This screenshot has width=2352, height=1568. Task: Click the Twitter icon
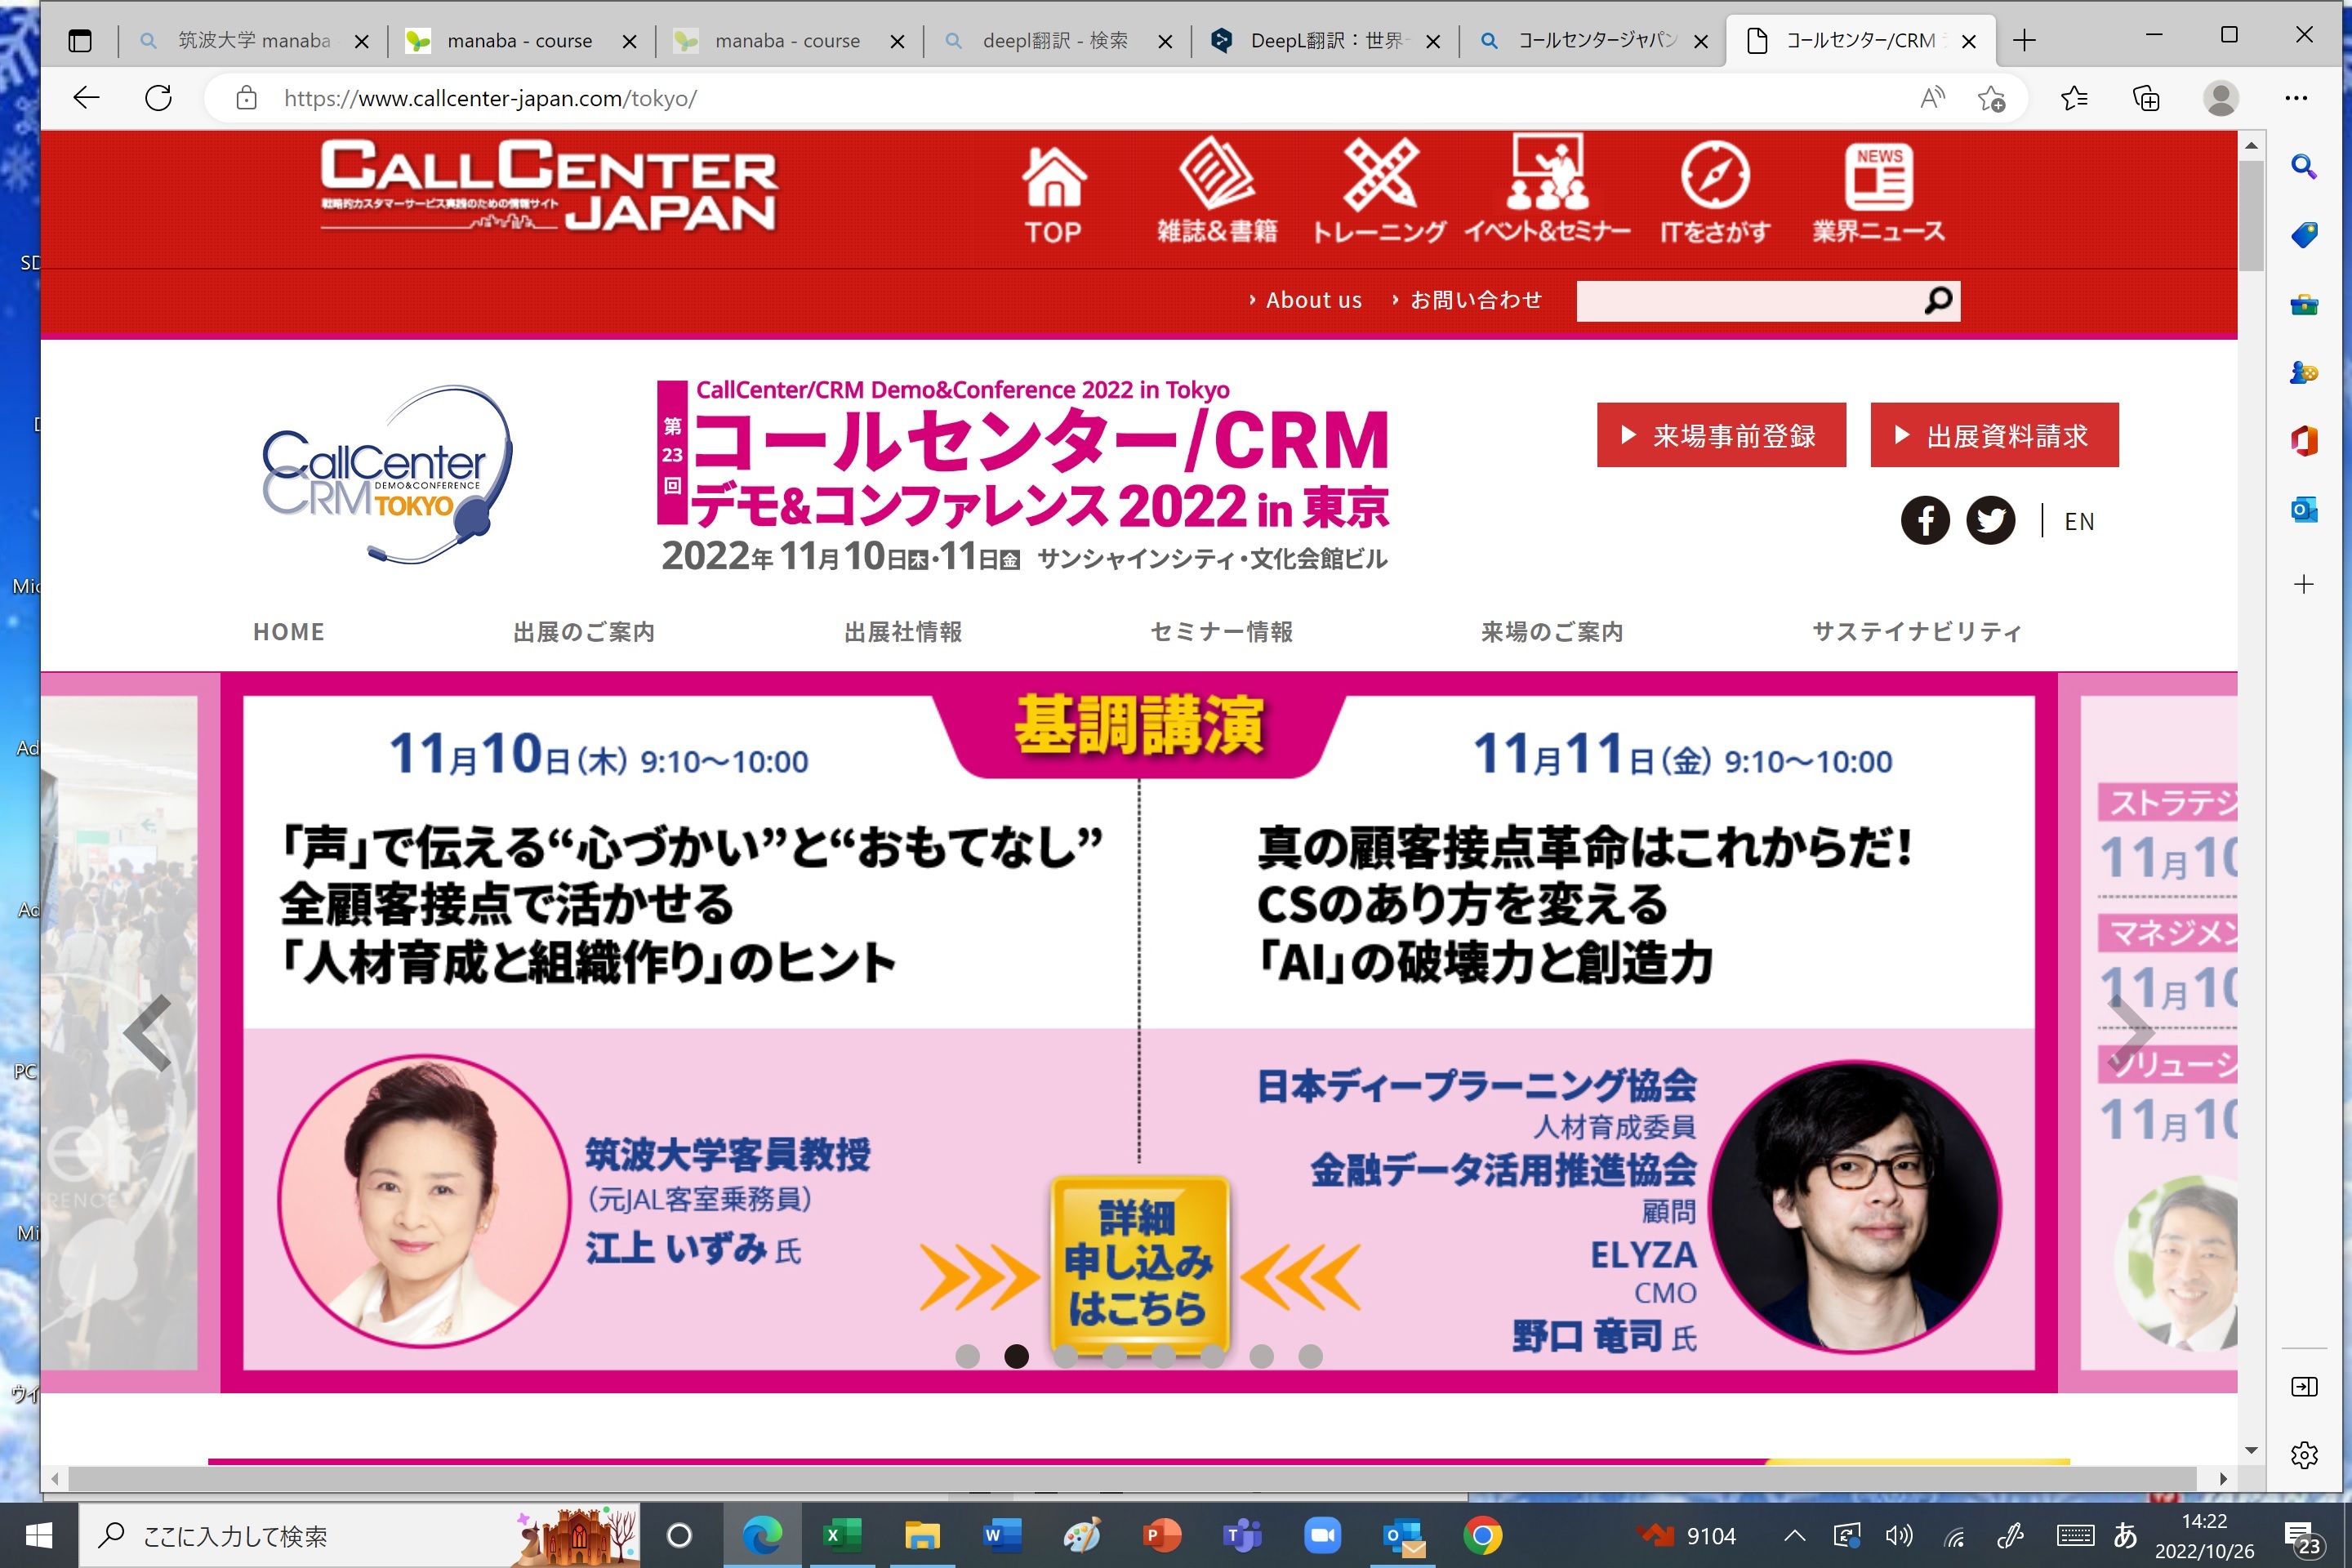pyautogui.click(x=1990, y=520)
